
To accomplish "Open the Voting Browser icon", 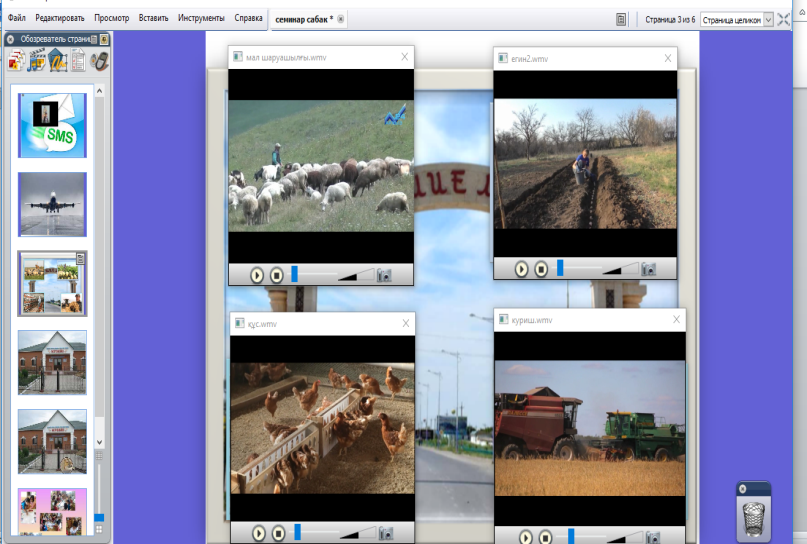I will [x=99, y=60].
